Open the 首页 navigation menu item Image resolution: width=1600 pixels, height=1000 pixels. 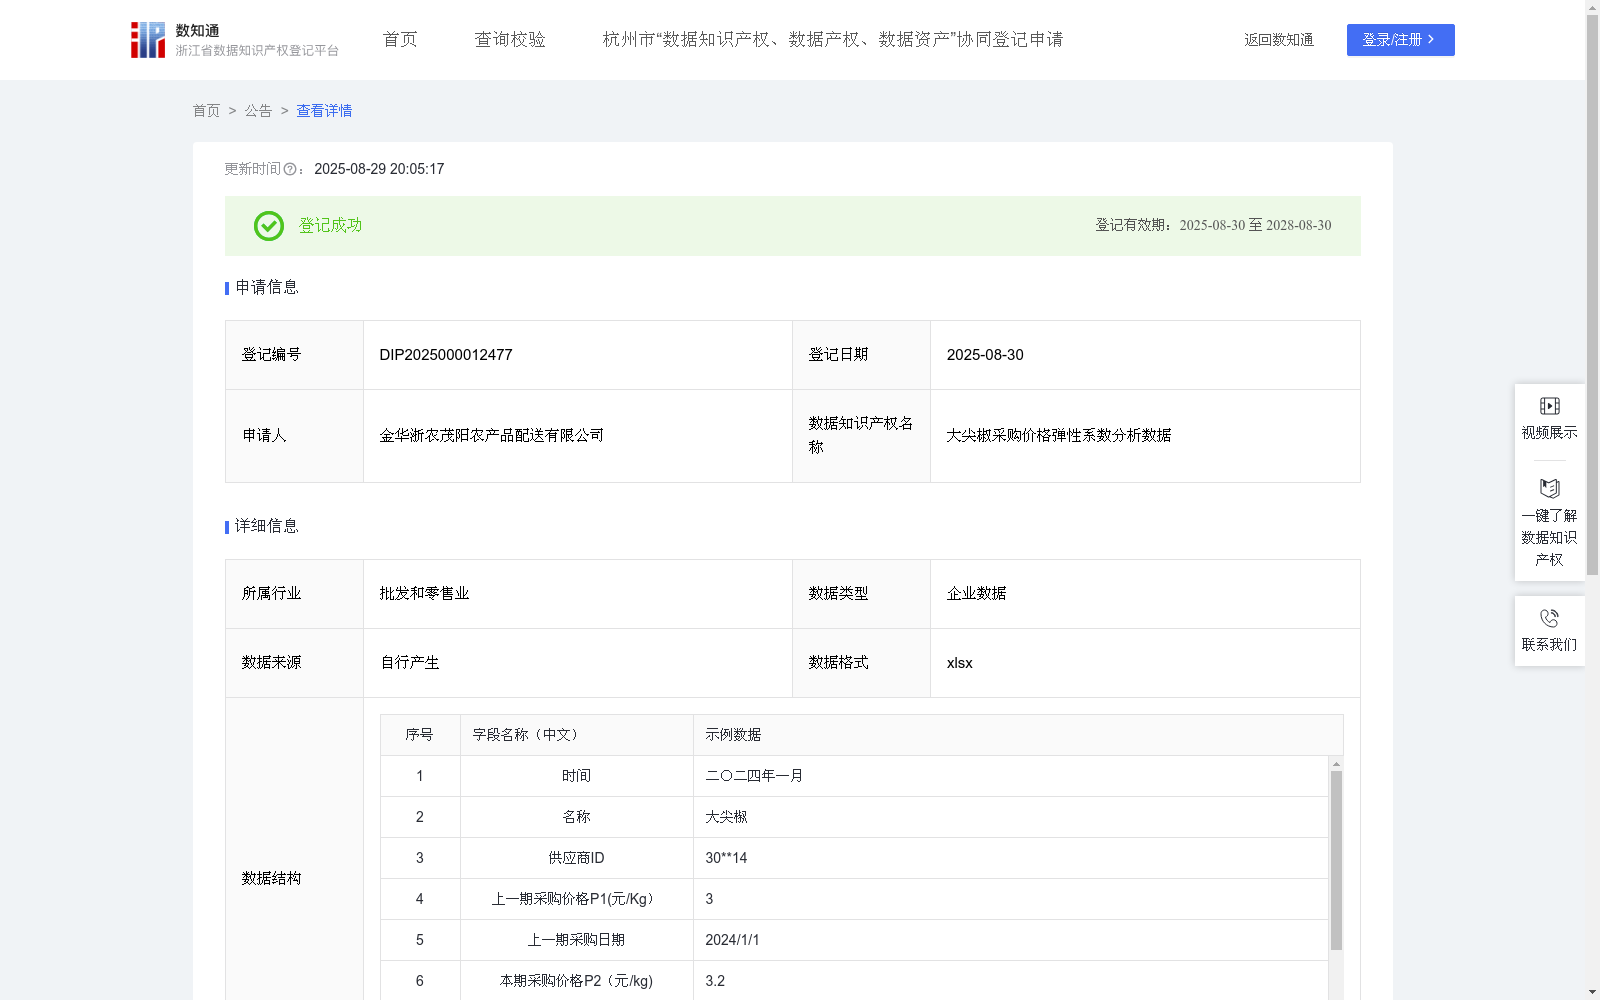click(x=399, y=39)
